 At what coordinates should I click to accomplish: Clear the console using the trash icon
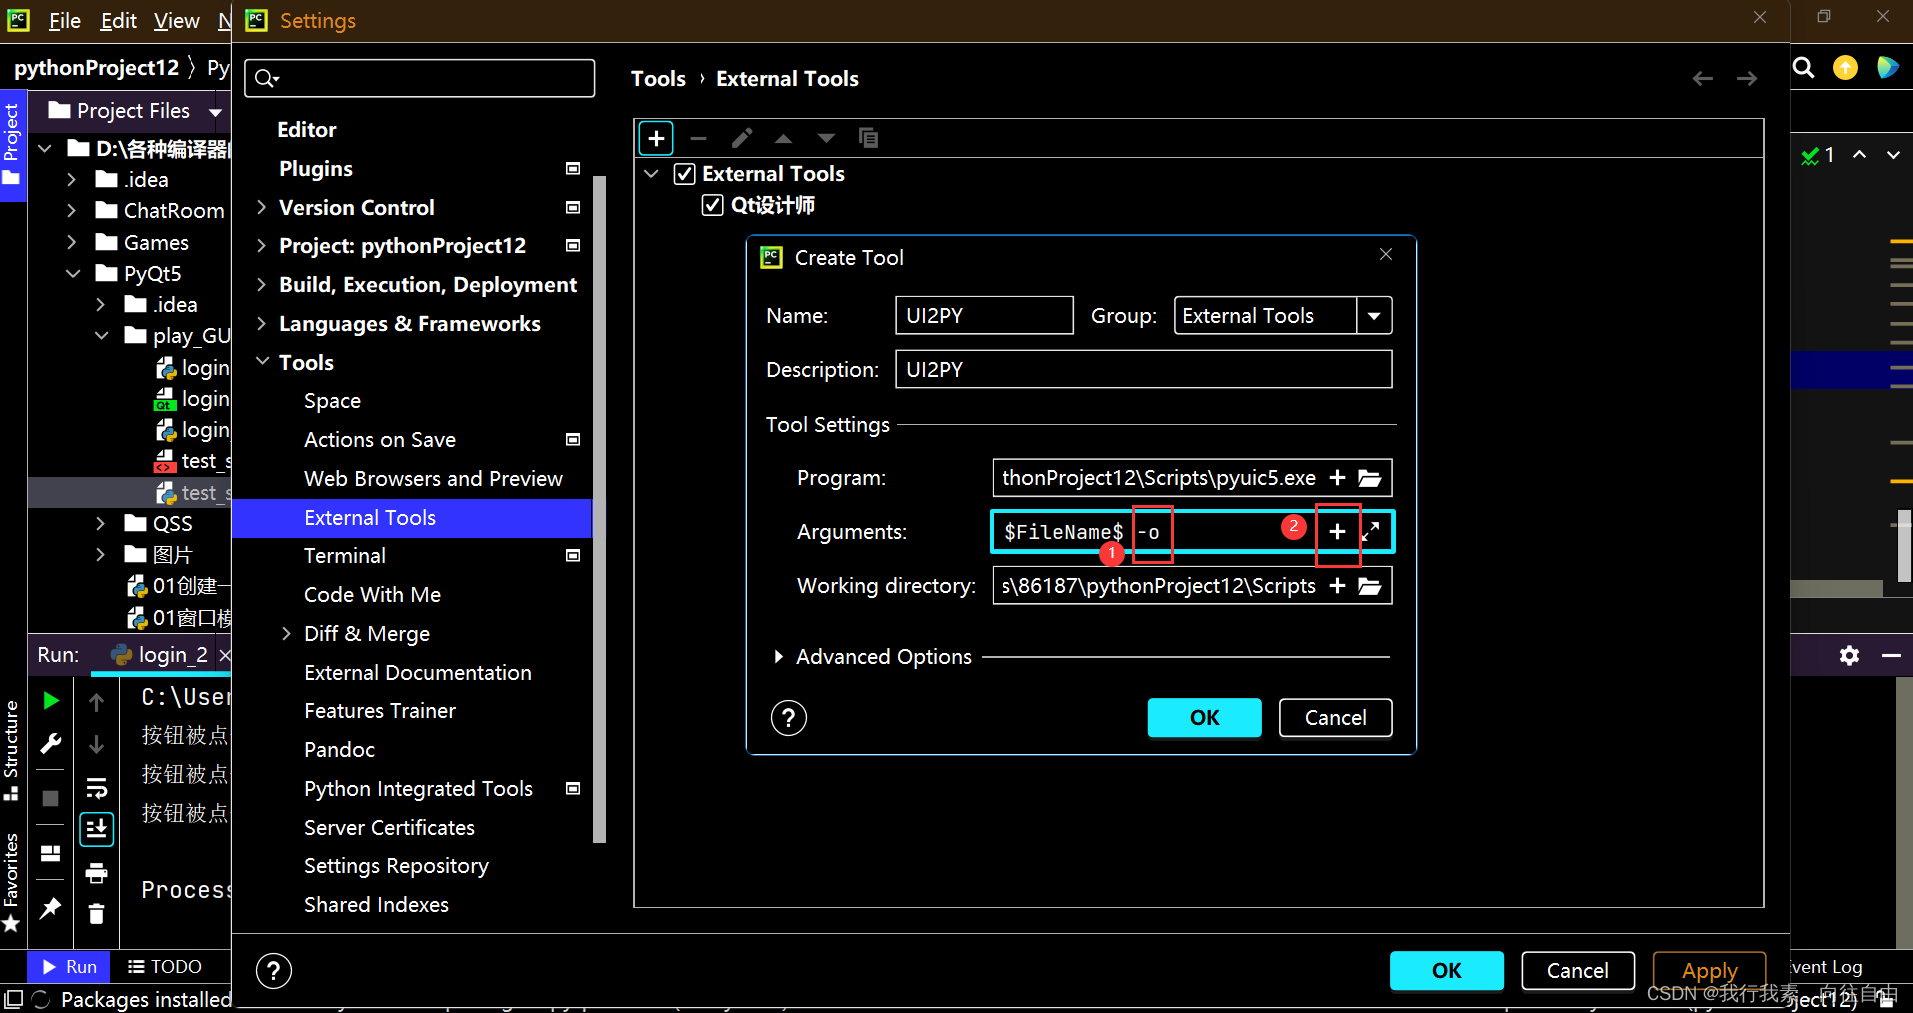[x=97, y=913]
